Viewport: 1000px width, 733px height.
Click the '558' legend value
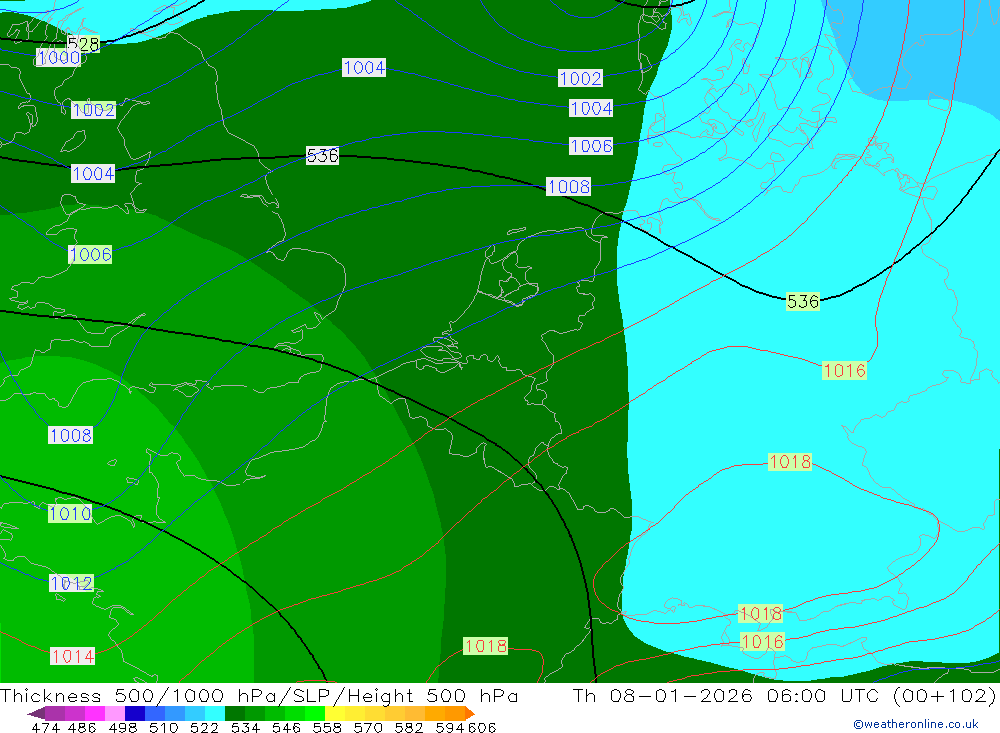point(327,727)
